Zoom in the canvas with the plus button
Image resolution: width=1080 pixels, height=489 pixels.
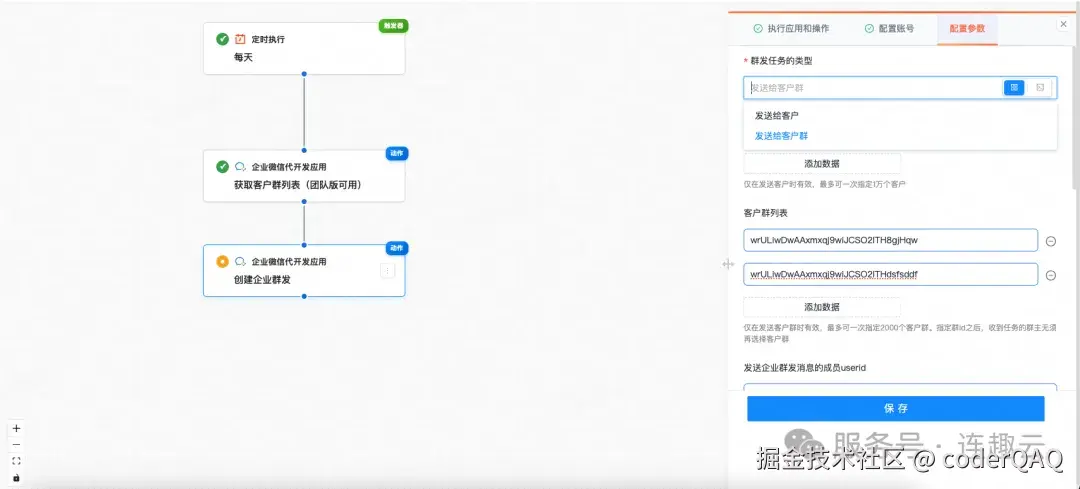click(x=17, y=428)
